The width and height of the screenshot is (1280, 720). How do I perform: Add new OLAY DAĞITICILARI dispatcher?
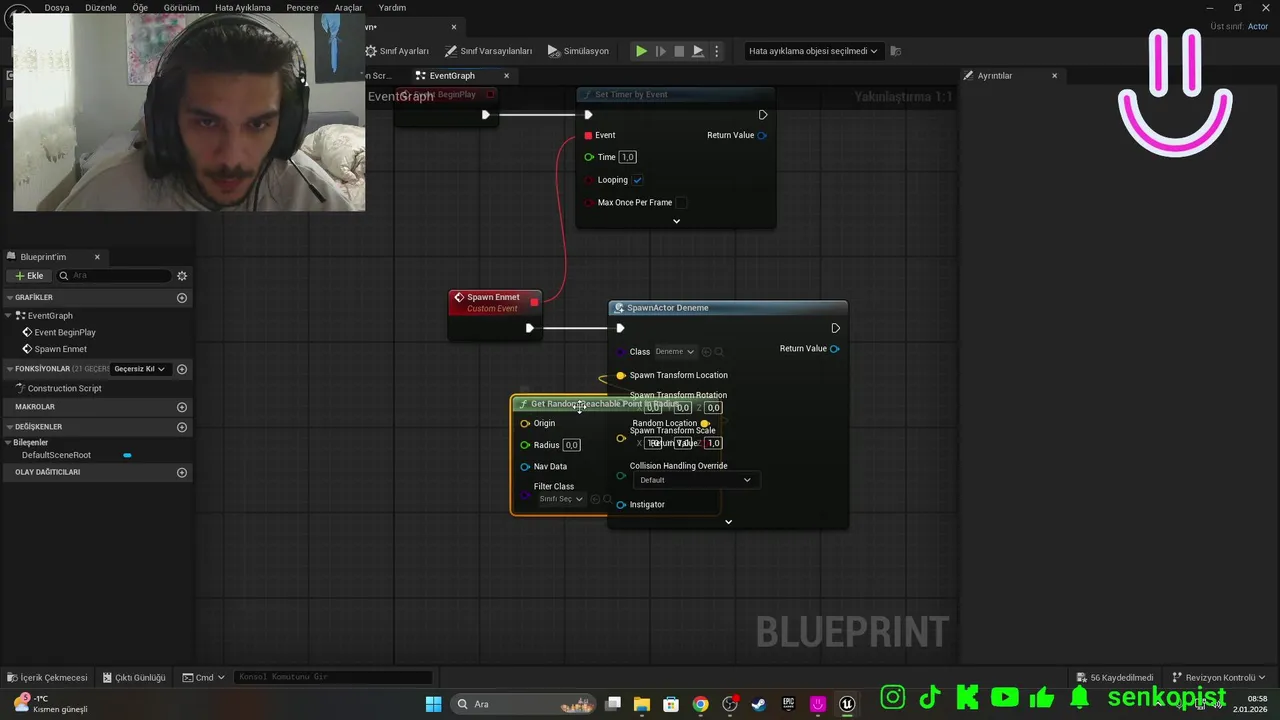(x=182, y=472)
